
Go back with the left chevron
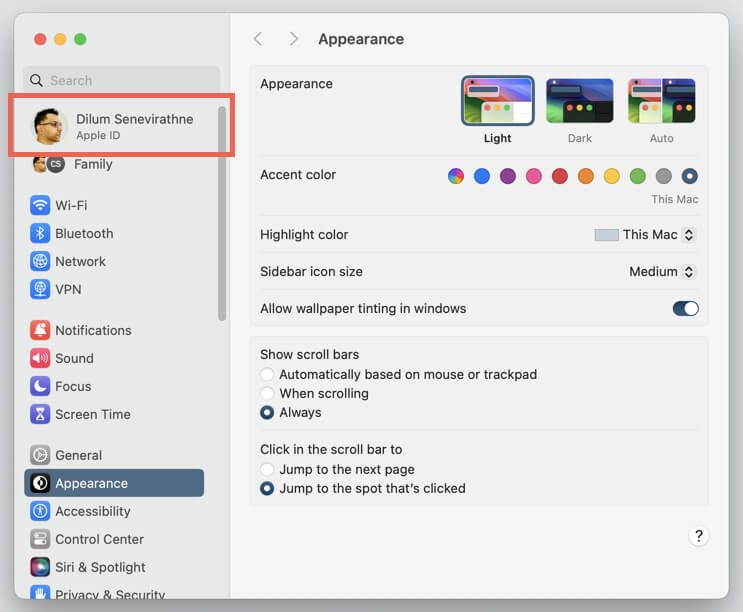pyautogui.click(x=258, y=39)
